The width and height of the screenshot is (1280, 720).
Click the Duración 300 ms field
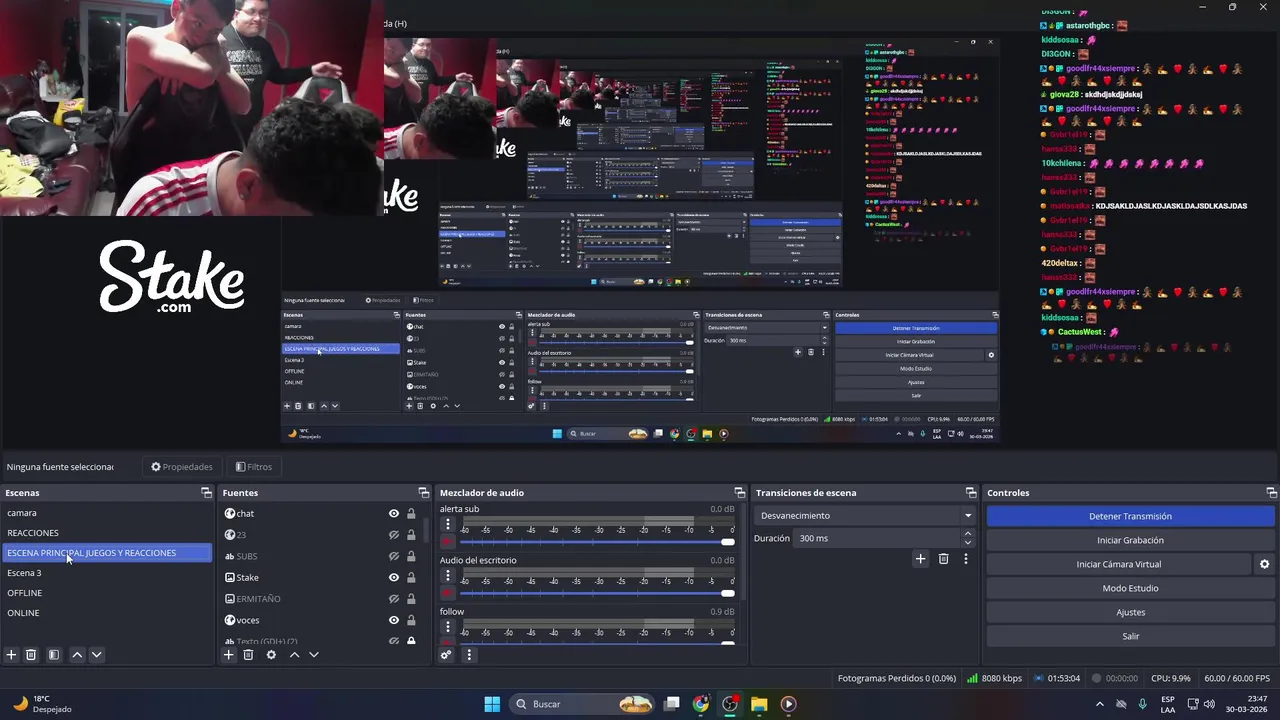point(877,538)
